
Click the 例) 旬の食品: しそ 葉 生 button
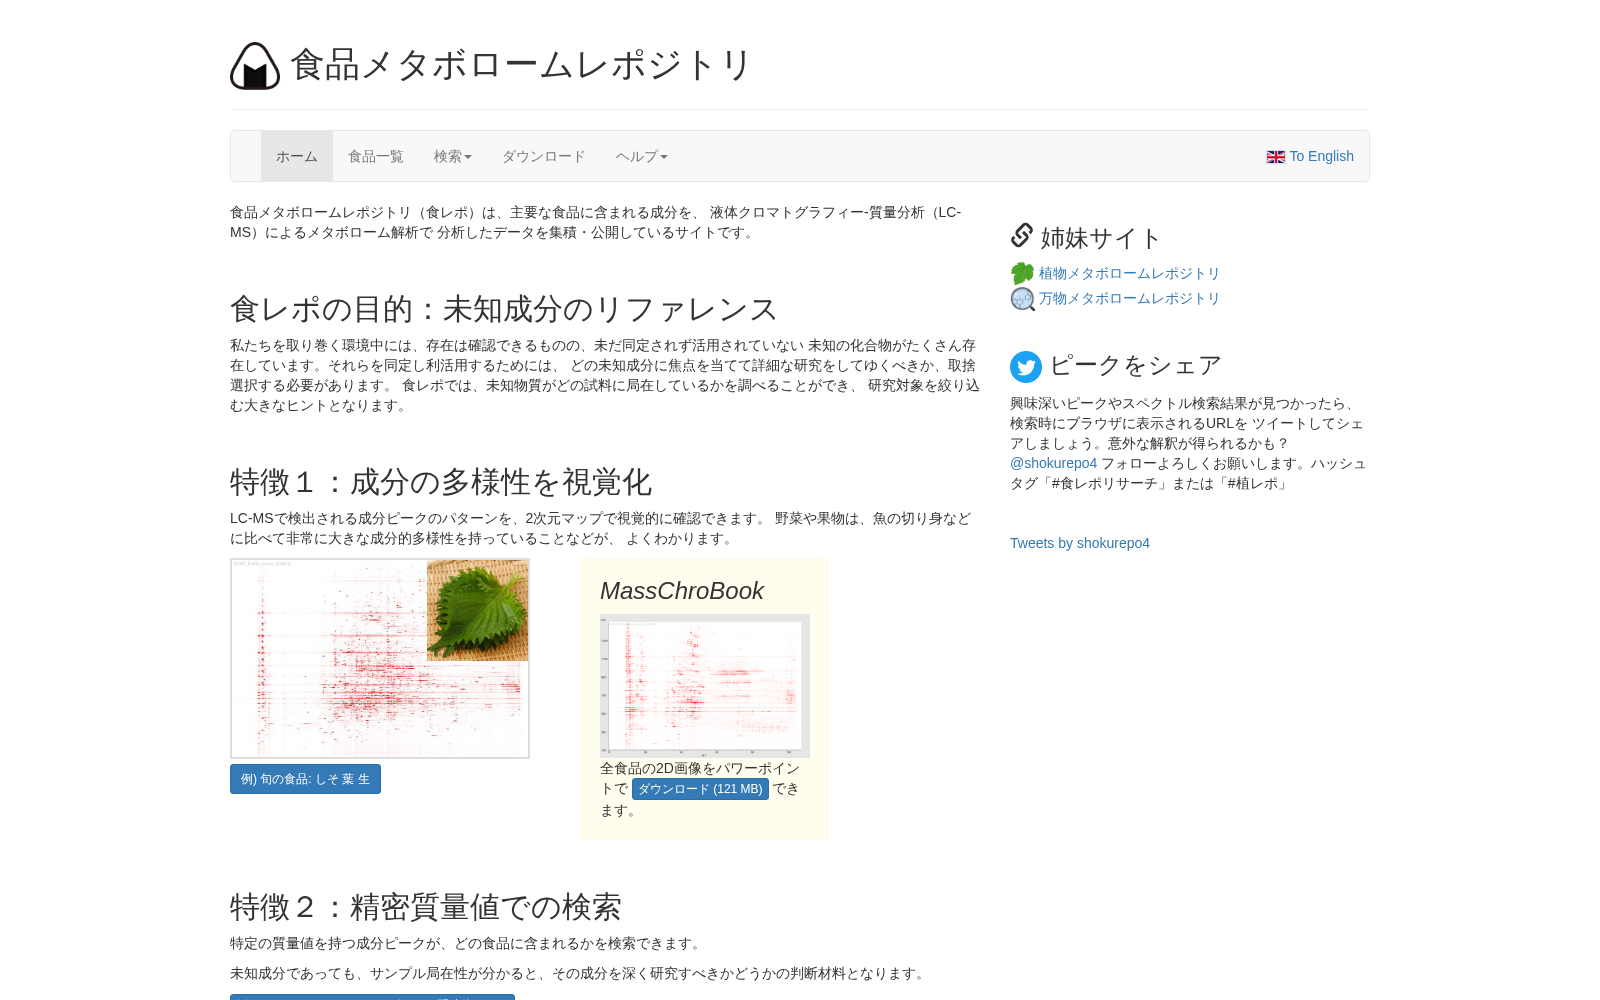tap(305, 779)
